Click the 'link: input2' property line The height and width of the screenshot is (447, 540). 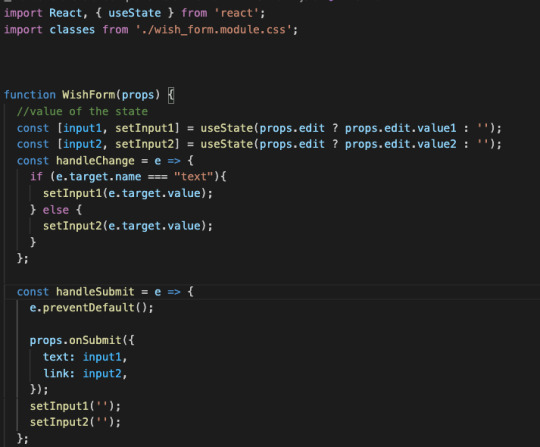pos(85,373)
